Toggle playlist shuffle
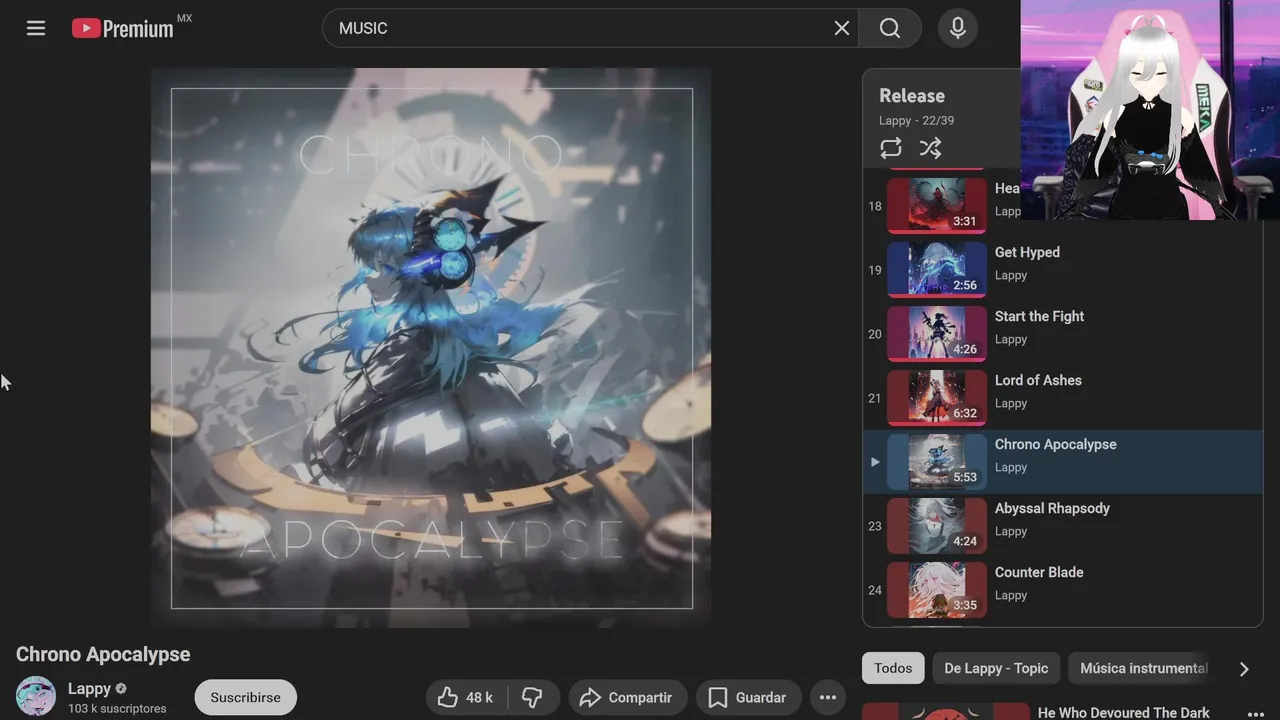Viewport: 1280px width, 720px height. coord(931,148)
